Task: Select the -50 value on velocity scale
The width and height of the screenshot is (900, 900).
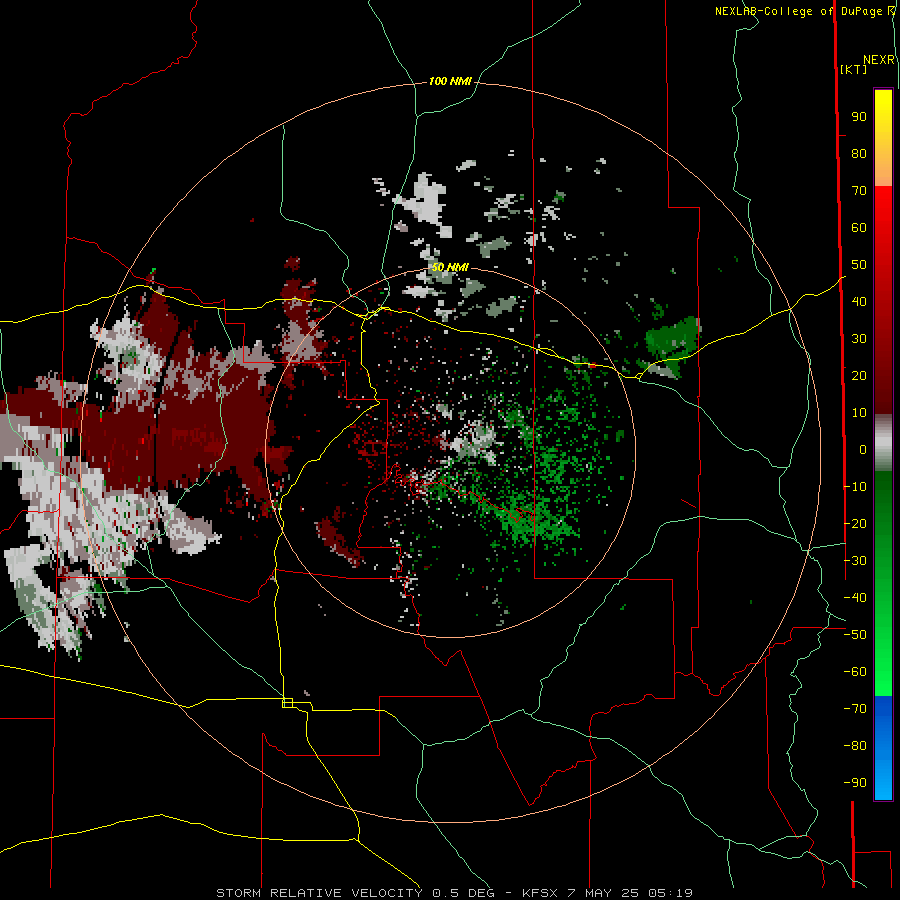Action: coord(855,635)
